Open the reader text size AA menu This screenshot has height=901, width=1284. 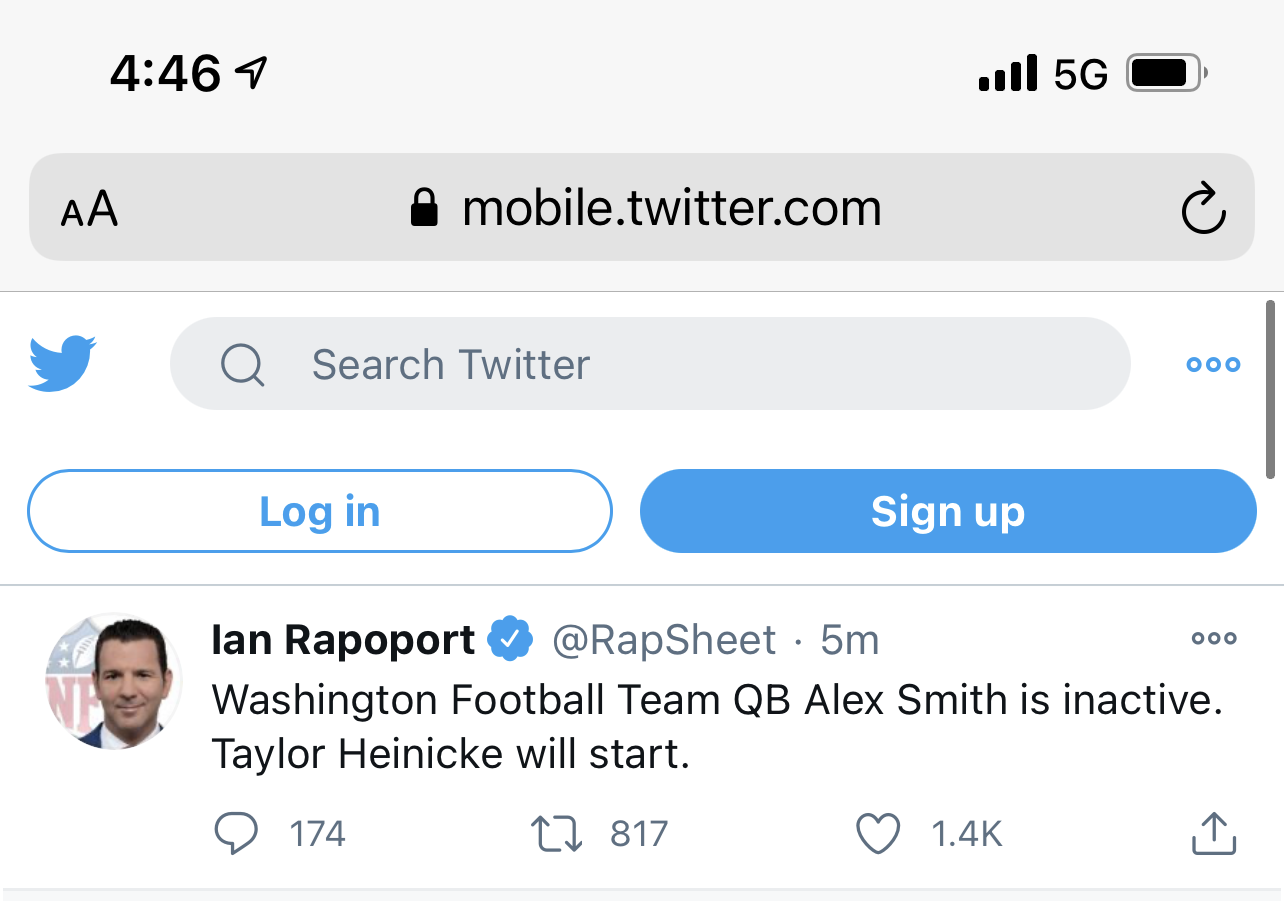click(89, 209)
